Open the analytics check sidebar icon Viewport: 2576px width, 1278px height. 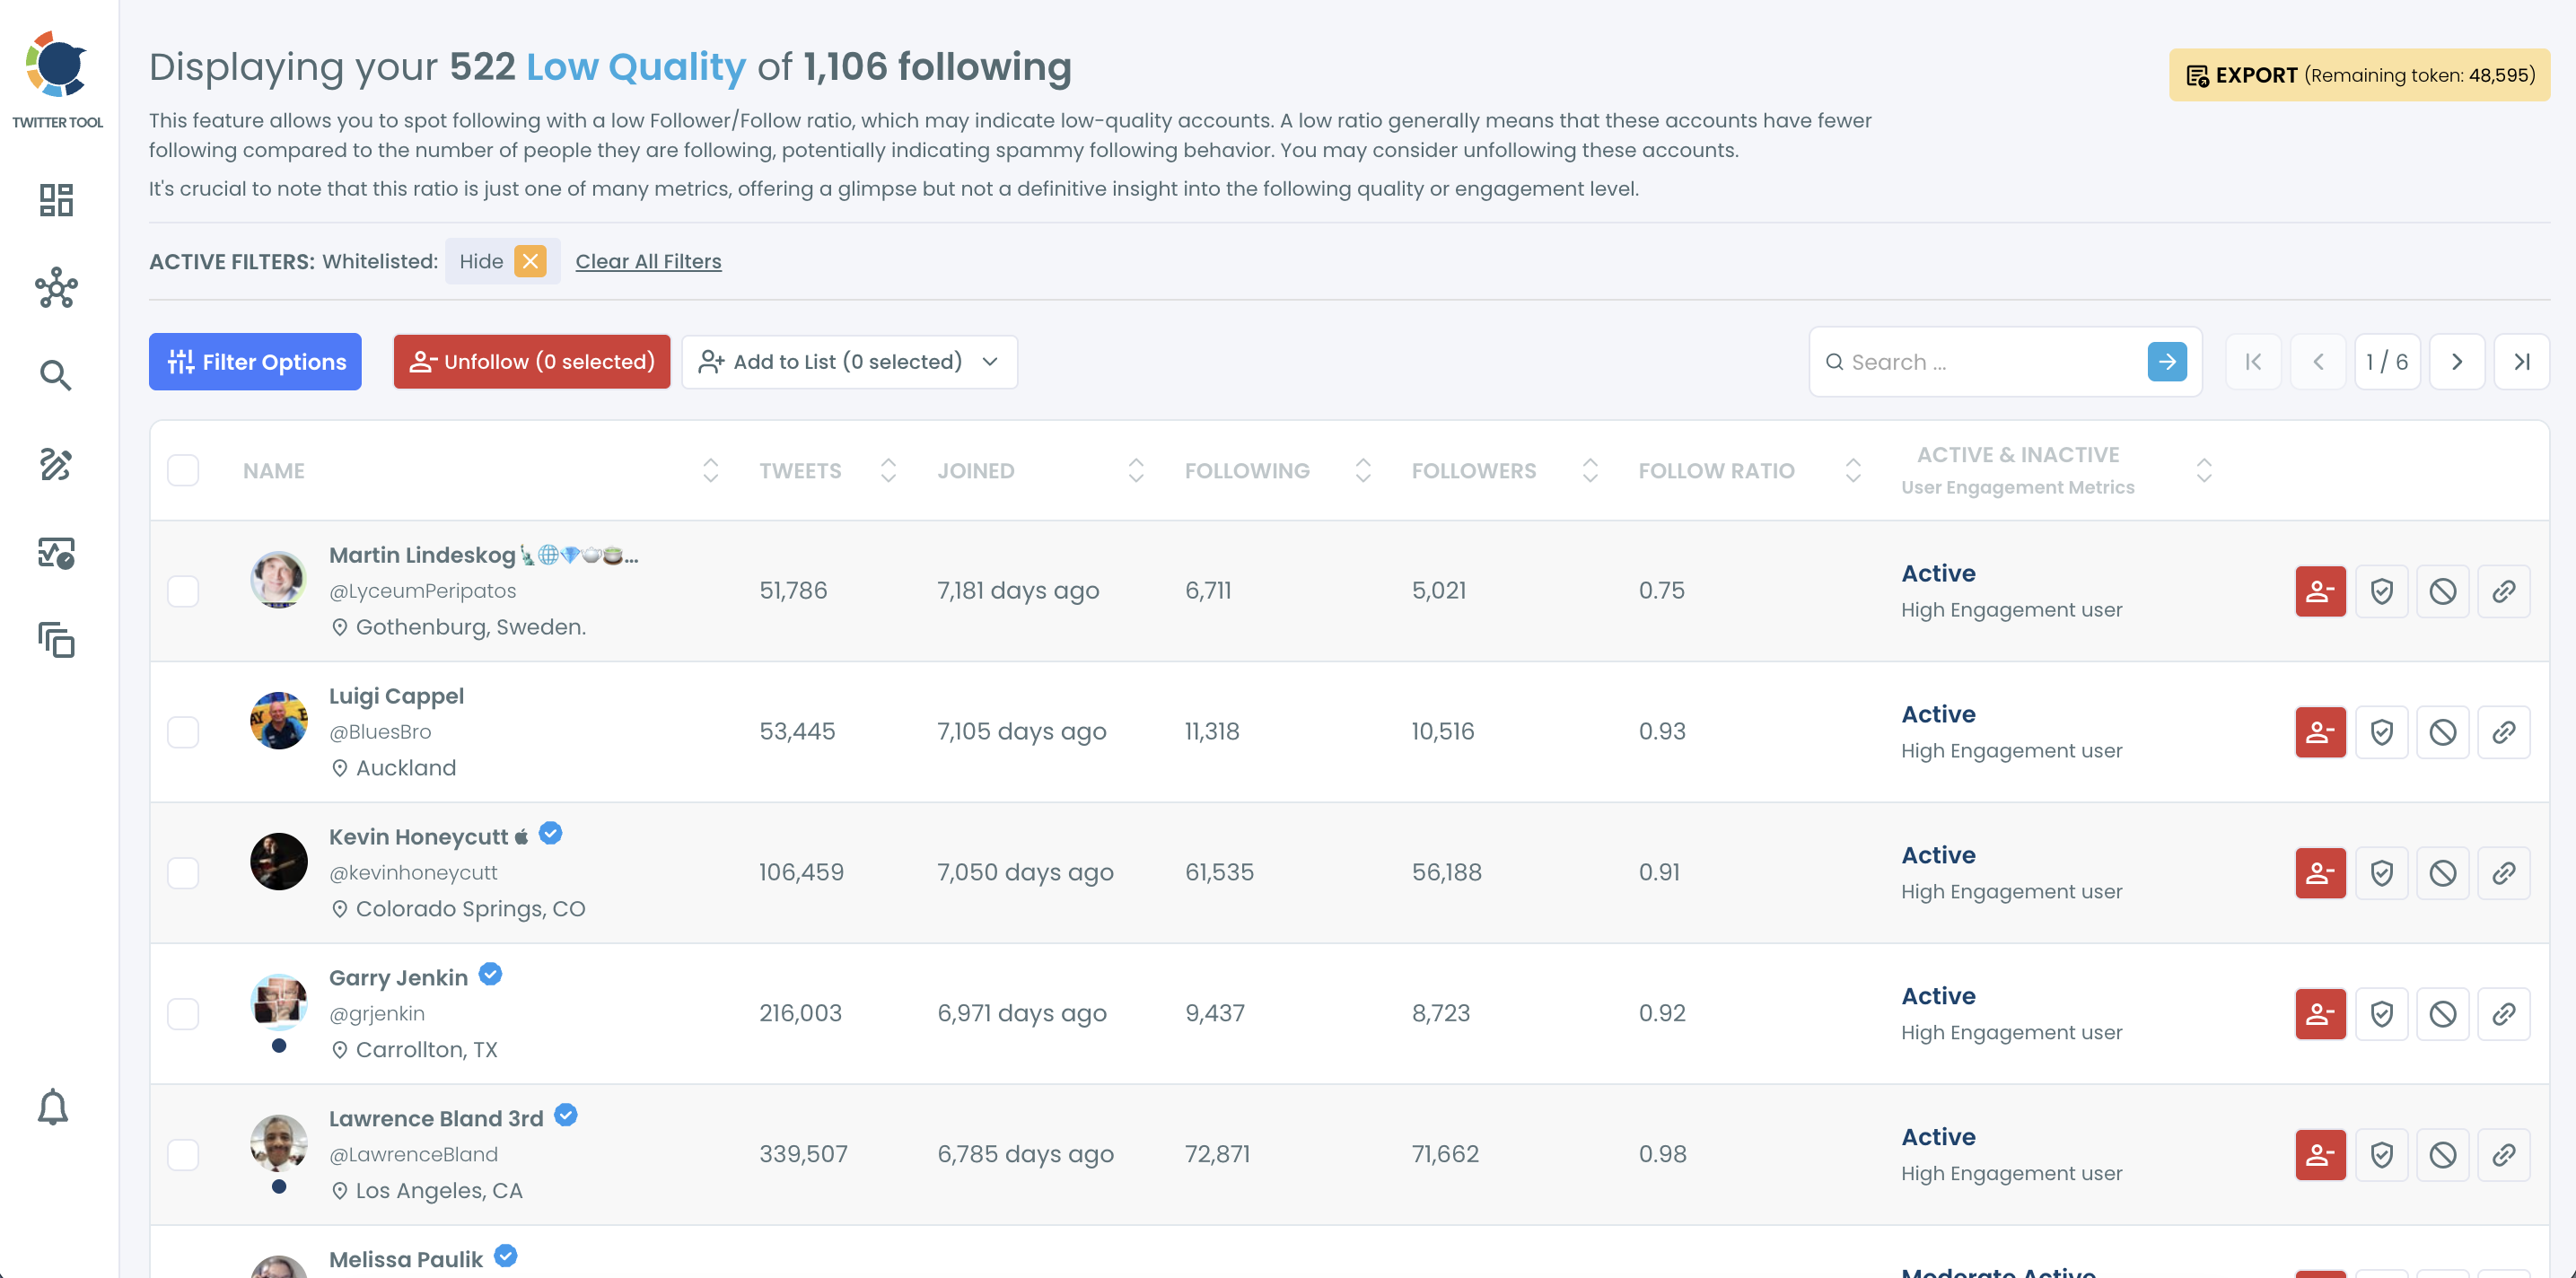[x=56, y=552]
